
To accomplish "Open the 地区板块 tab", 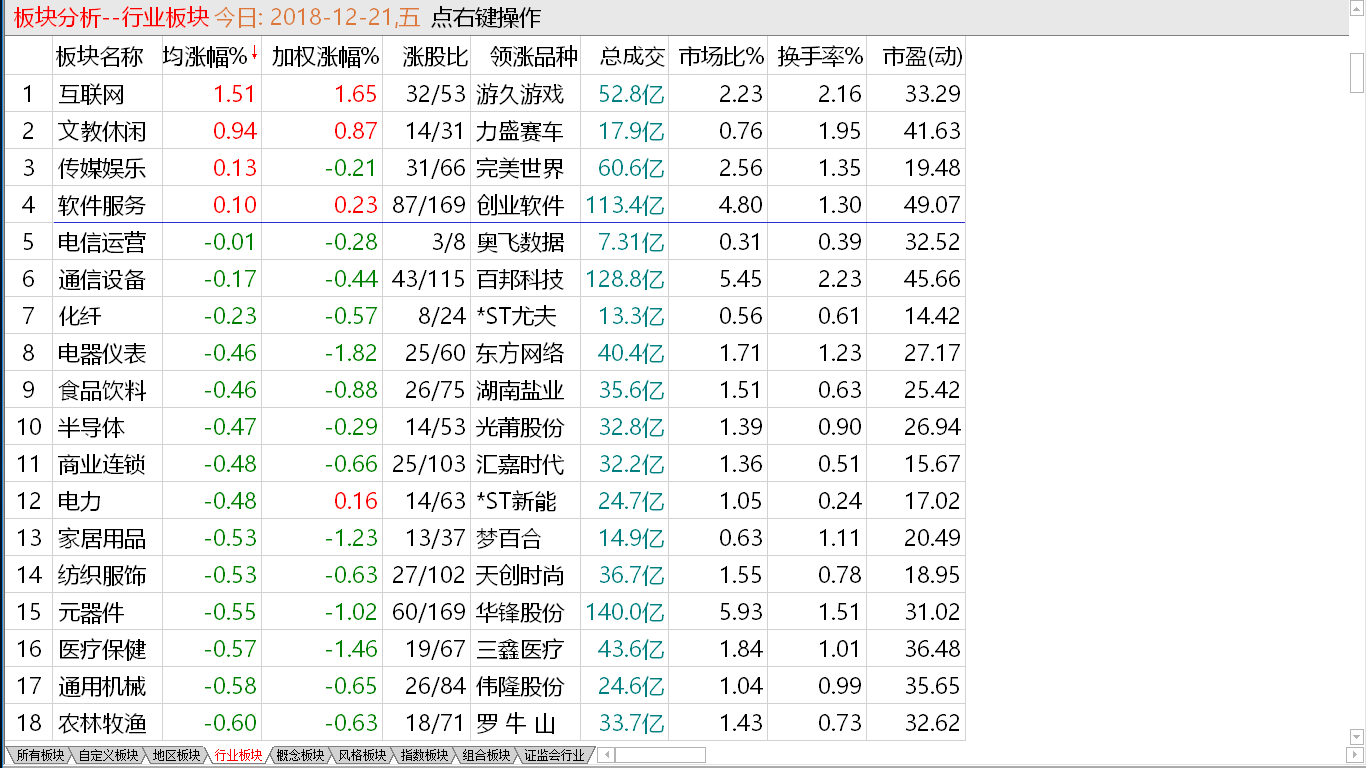I will 176,755.
